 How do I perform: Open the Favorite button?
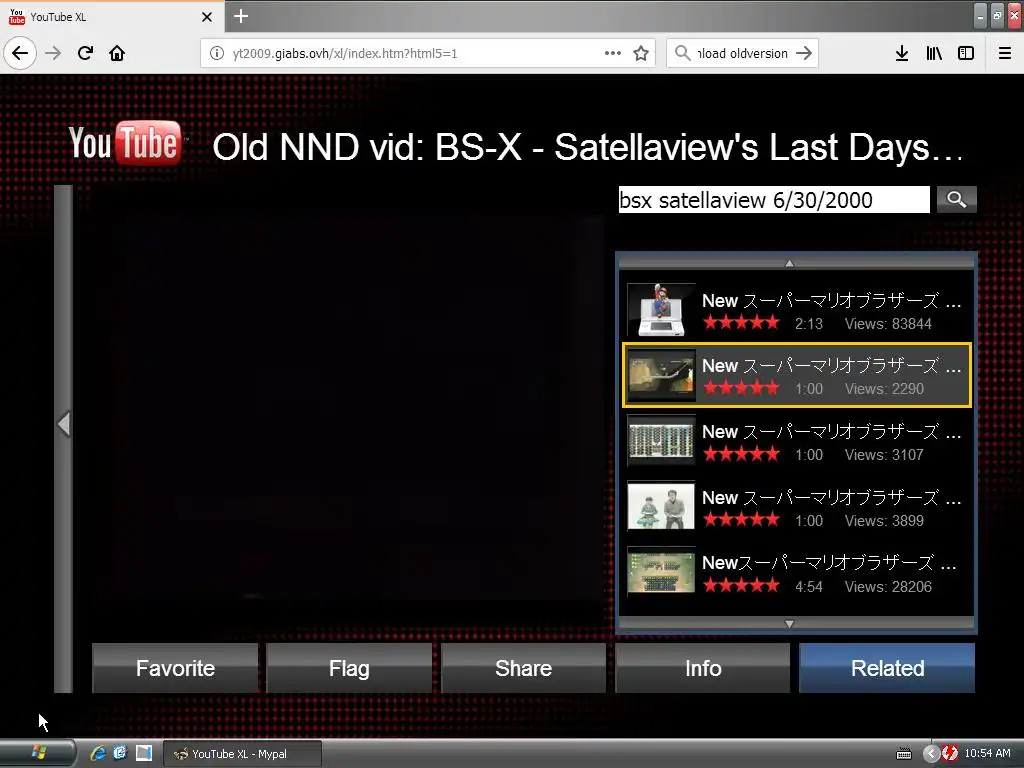coord(175,668)
